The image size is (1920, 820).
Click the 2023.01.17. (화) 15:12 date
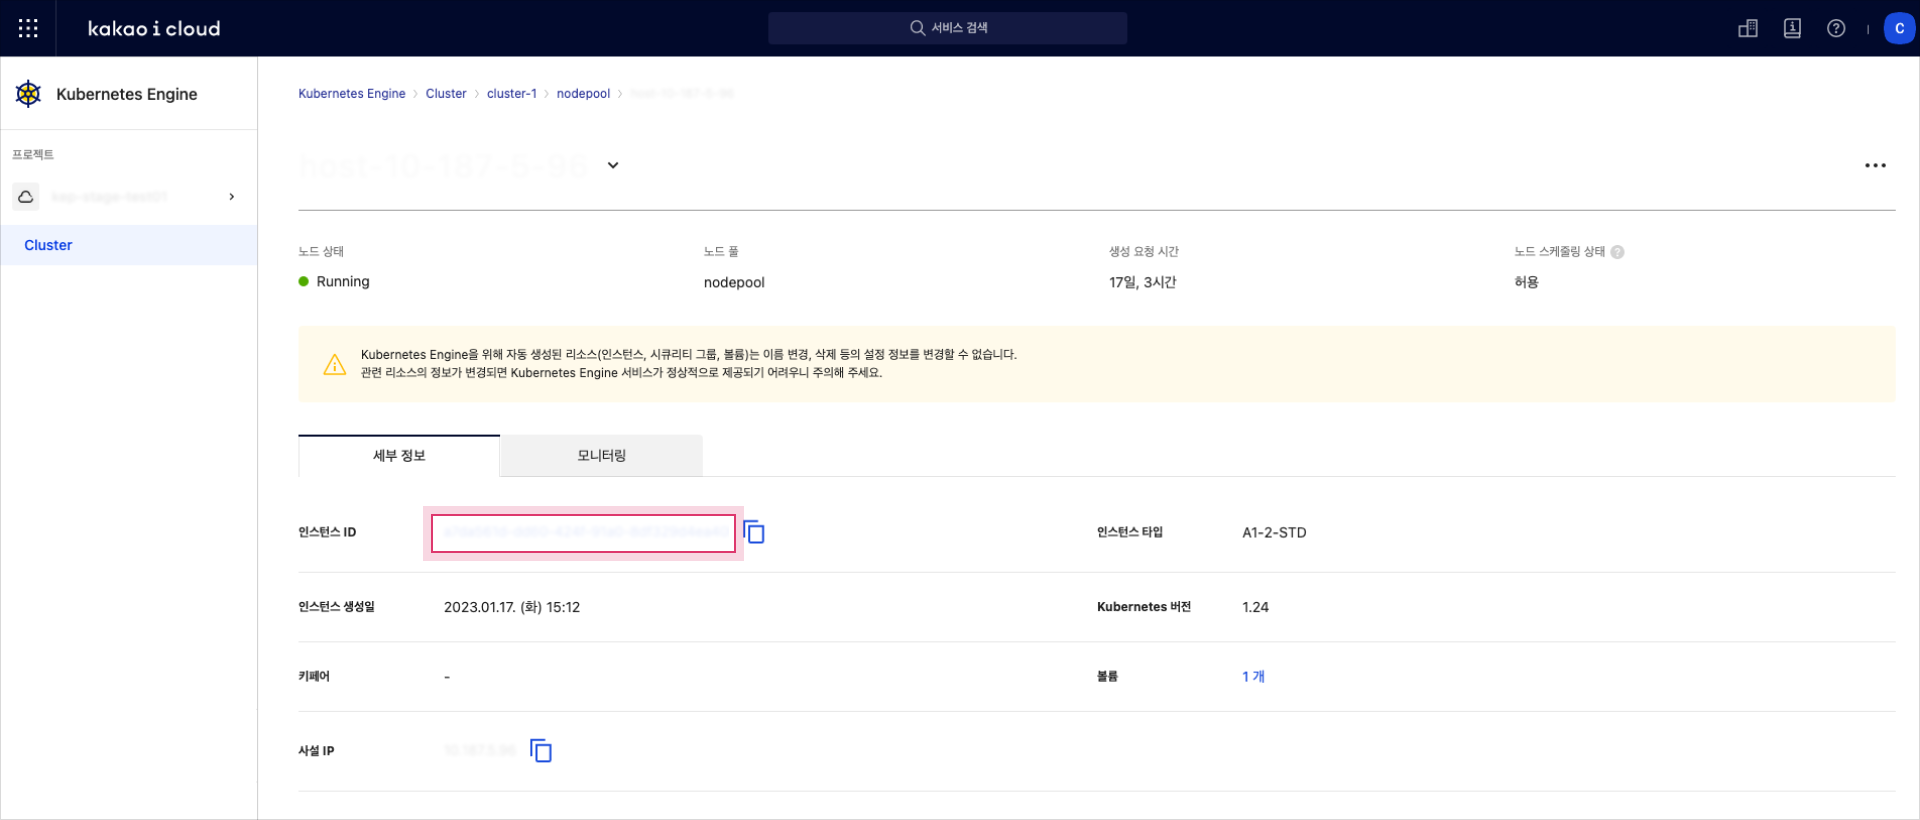click(x=512, y=607)
